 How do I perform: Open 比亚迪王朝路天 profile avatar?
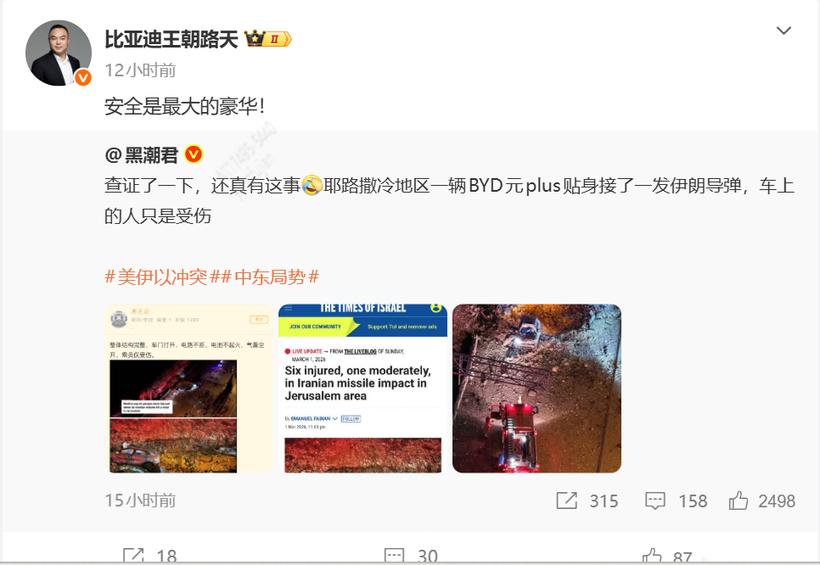pos(58,53)
